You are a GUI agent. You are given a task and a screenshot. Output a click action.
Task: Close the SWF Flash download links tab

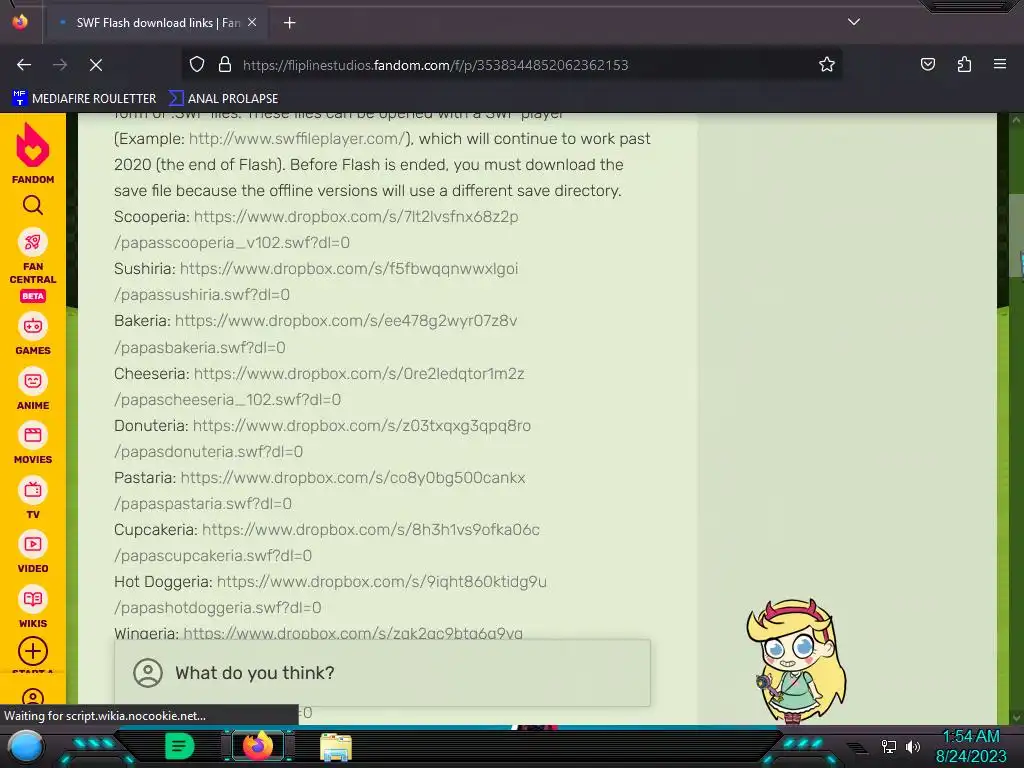(x=252, y=22)
